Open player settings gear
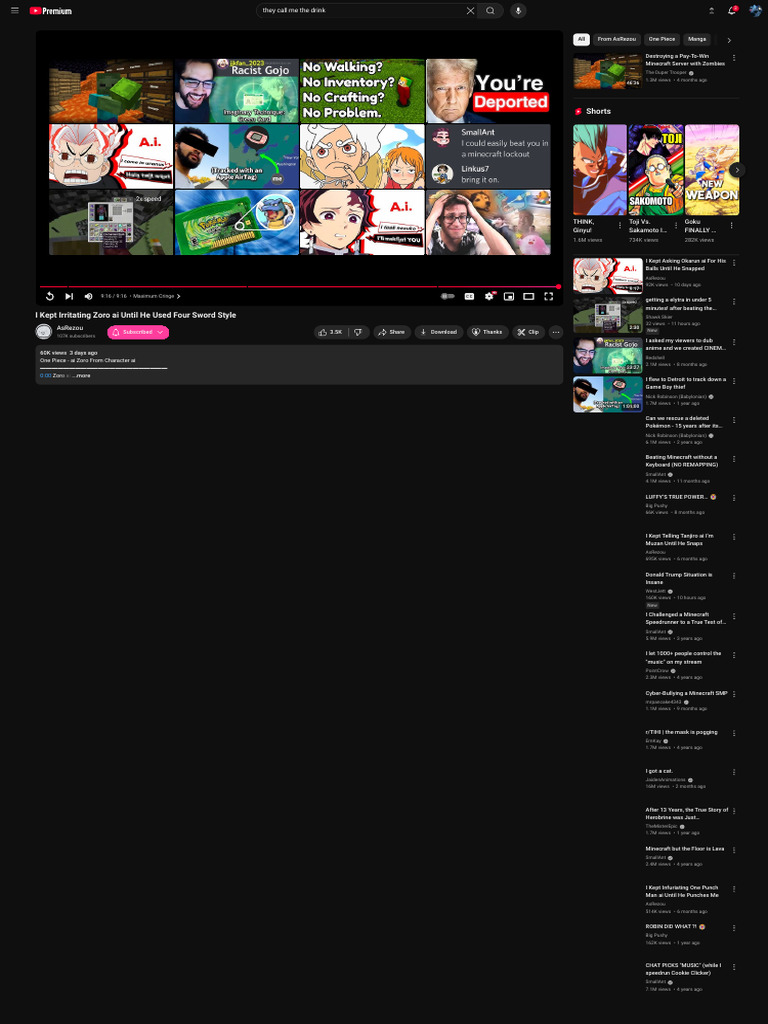Screen dimensions: 768x1024 tap(489, 296)
